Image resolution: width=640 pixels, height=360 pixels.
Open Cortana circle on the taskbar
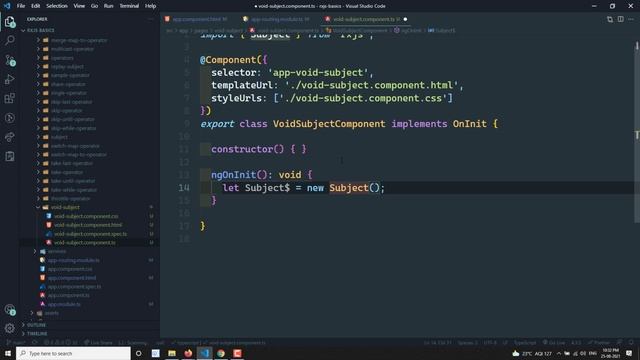pos(138,353)
